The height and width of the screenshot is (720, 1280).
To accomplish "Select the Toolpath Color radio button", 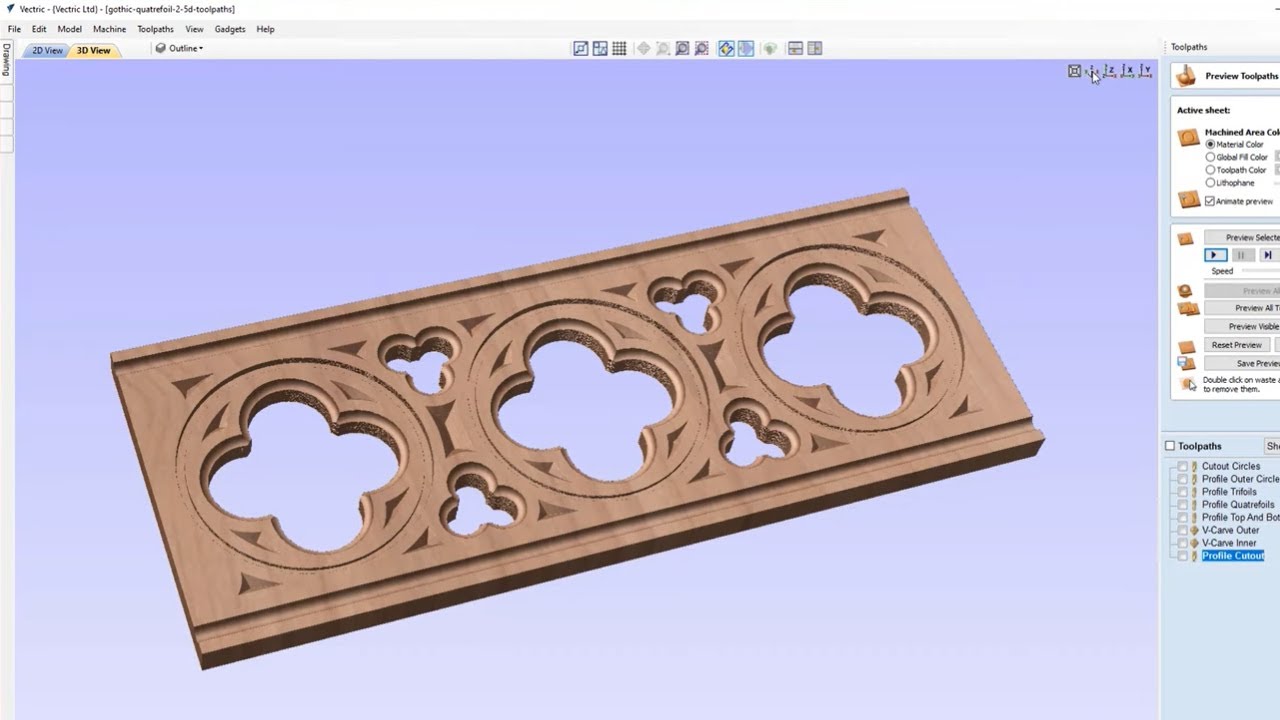I will [1210, 170].
